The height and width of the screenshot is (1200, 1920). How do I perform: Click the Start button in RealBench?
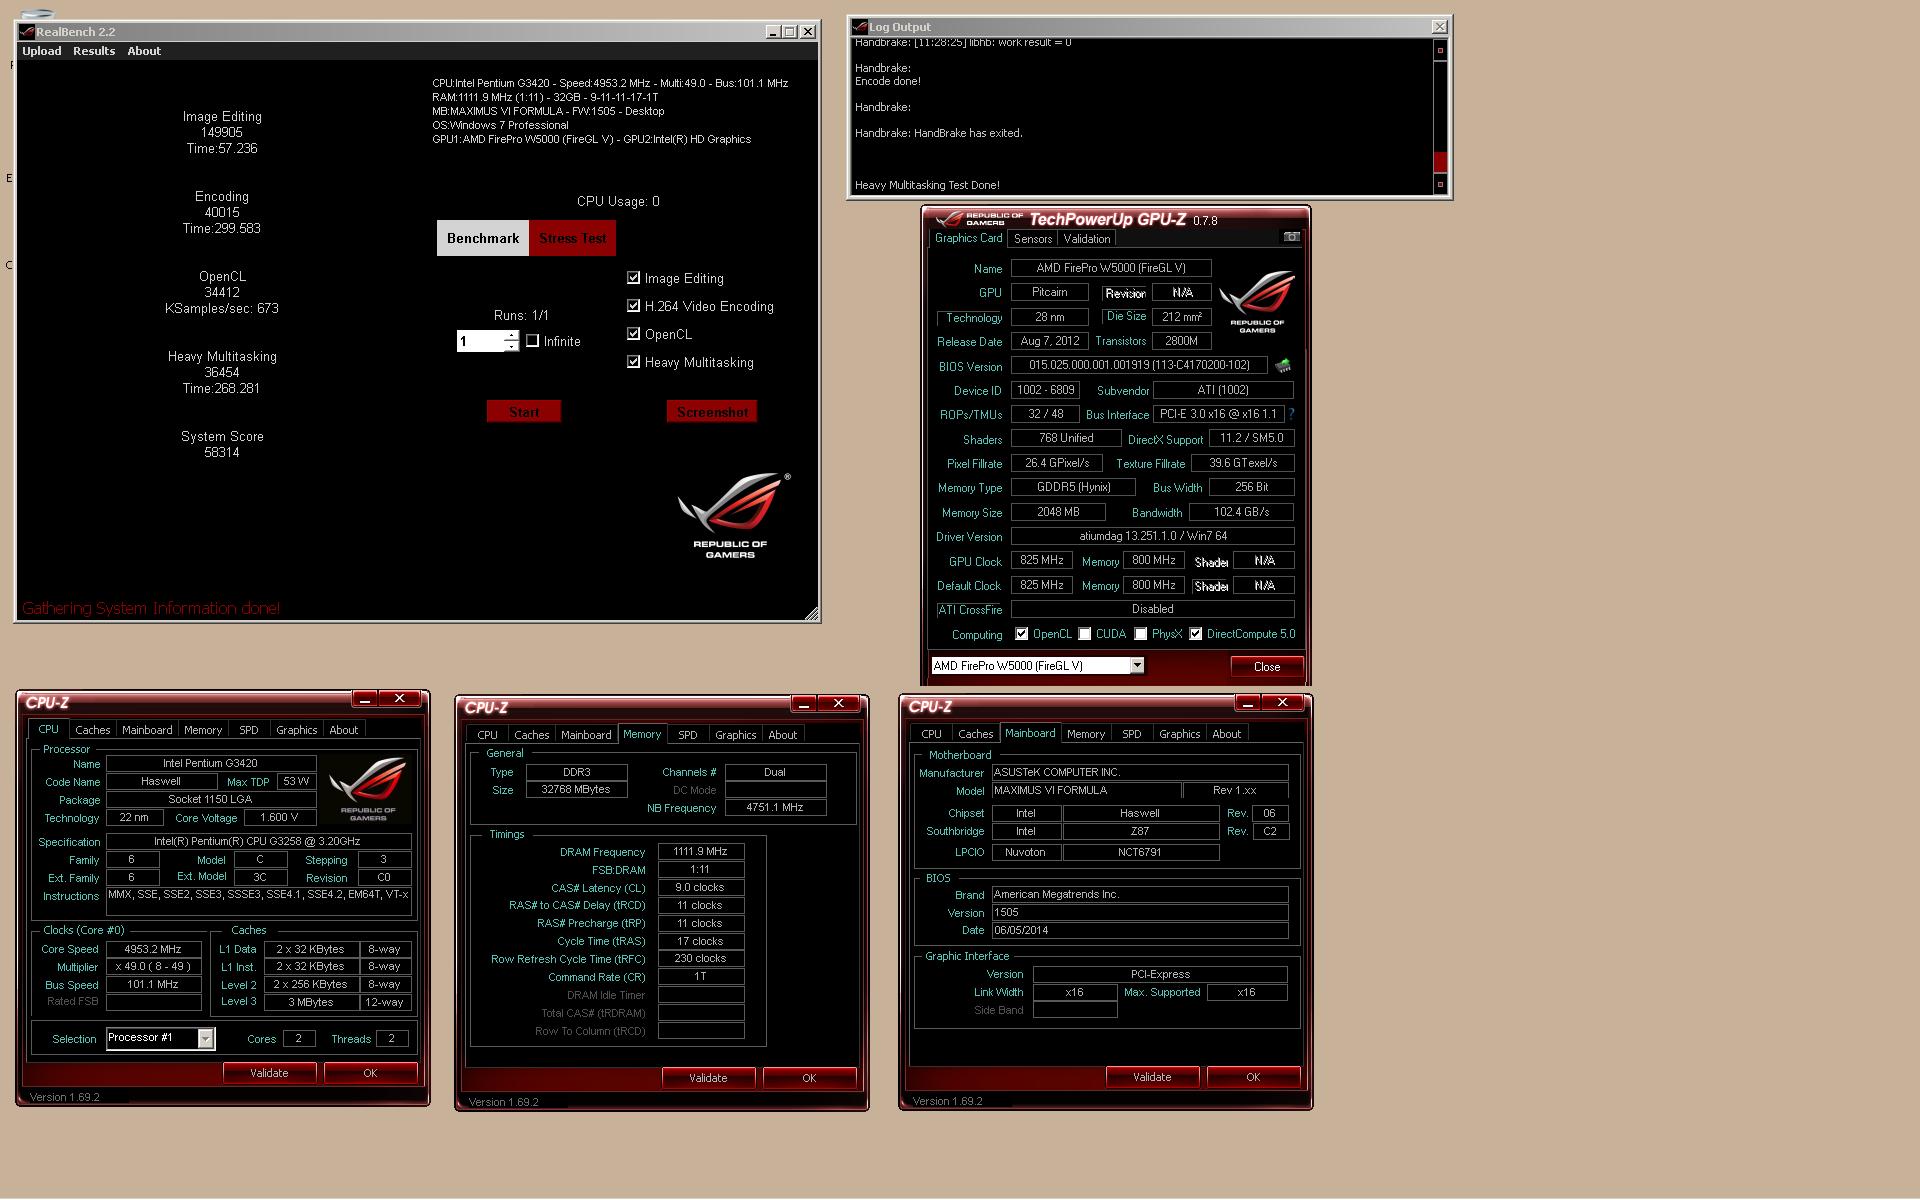point(524,412)
